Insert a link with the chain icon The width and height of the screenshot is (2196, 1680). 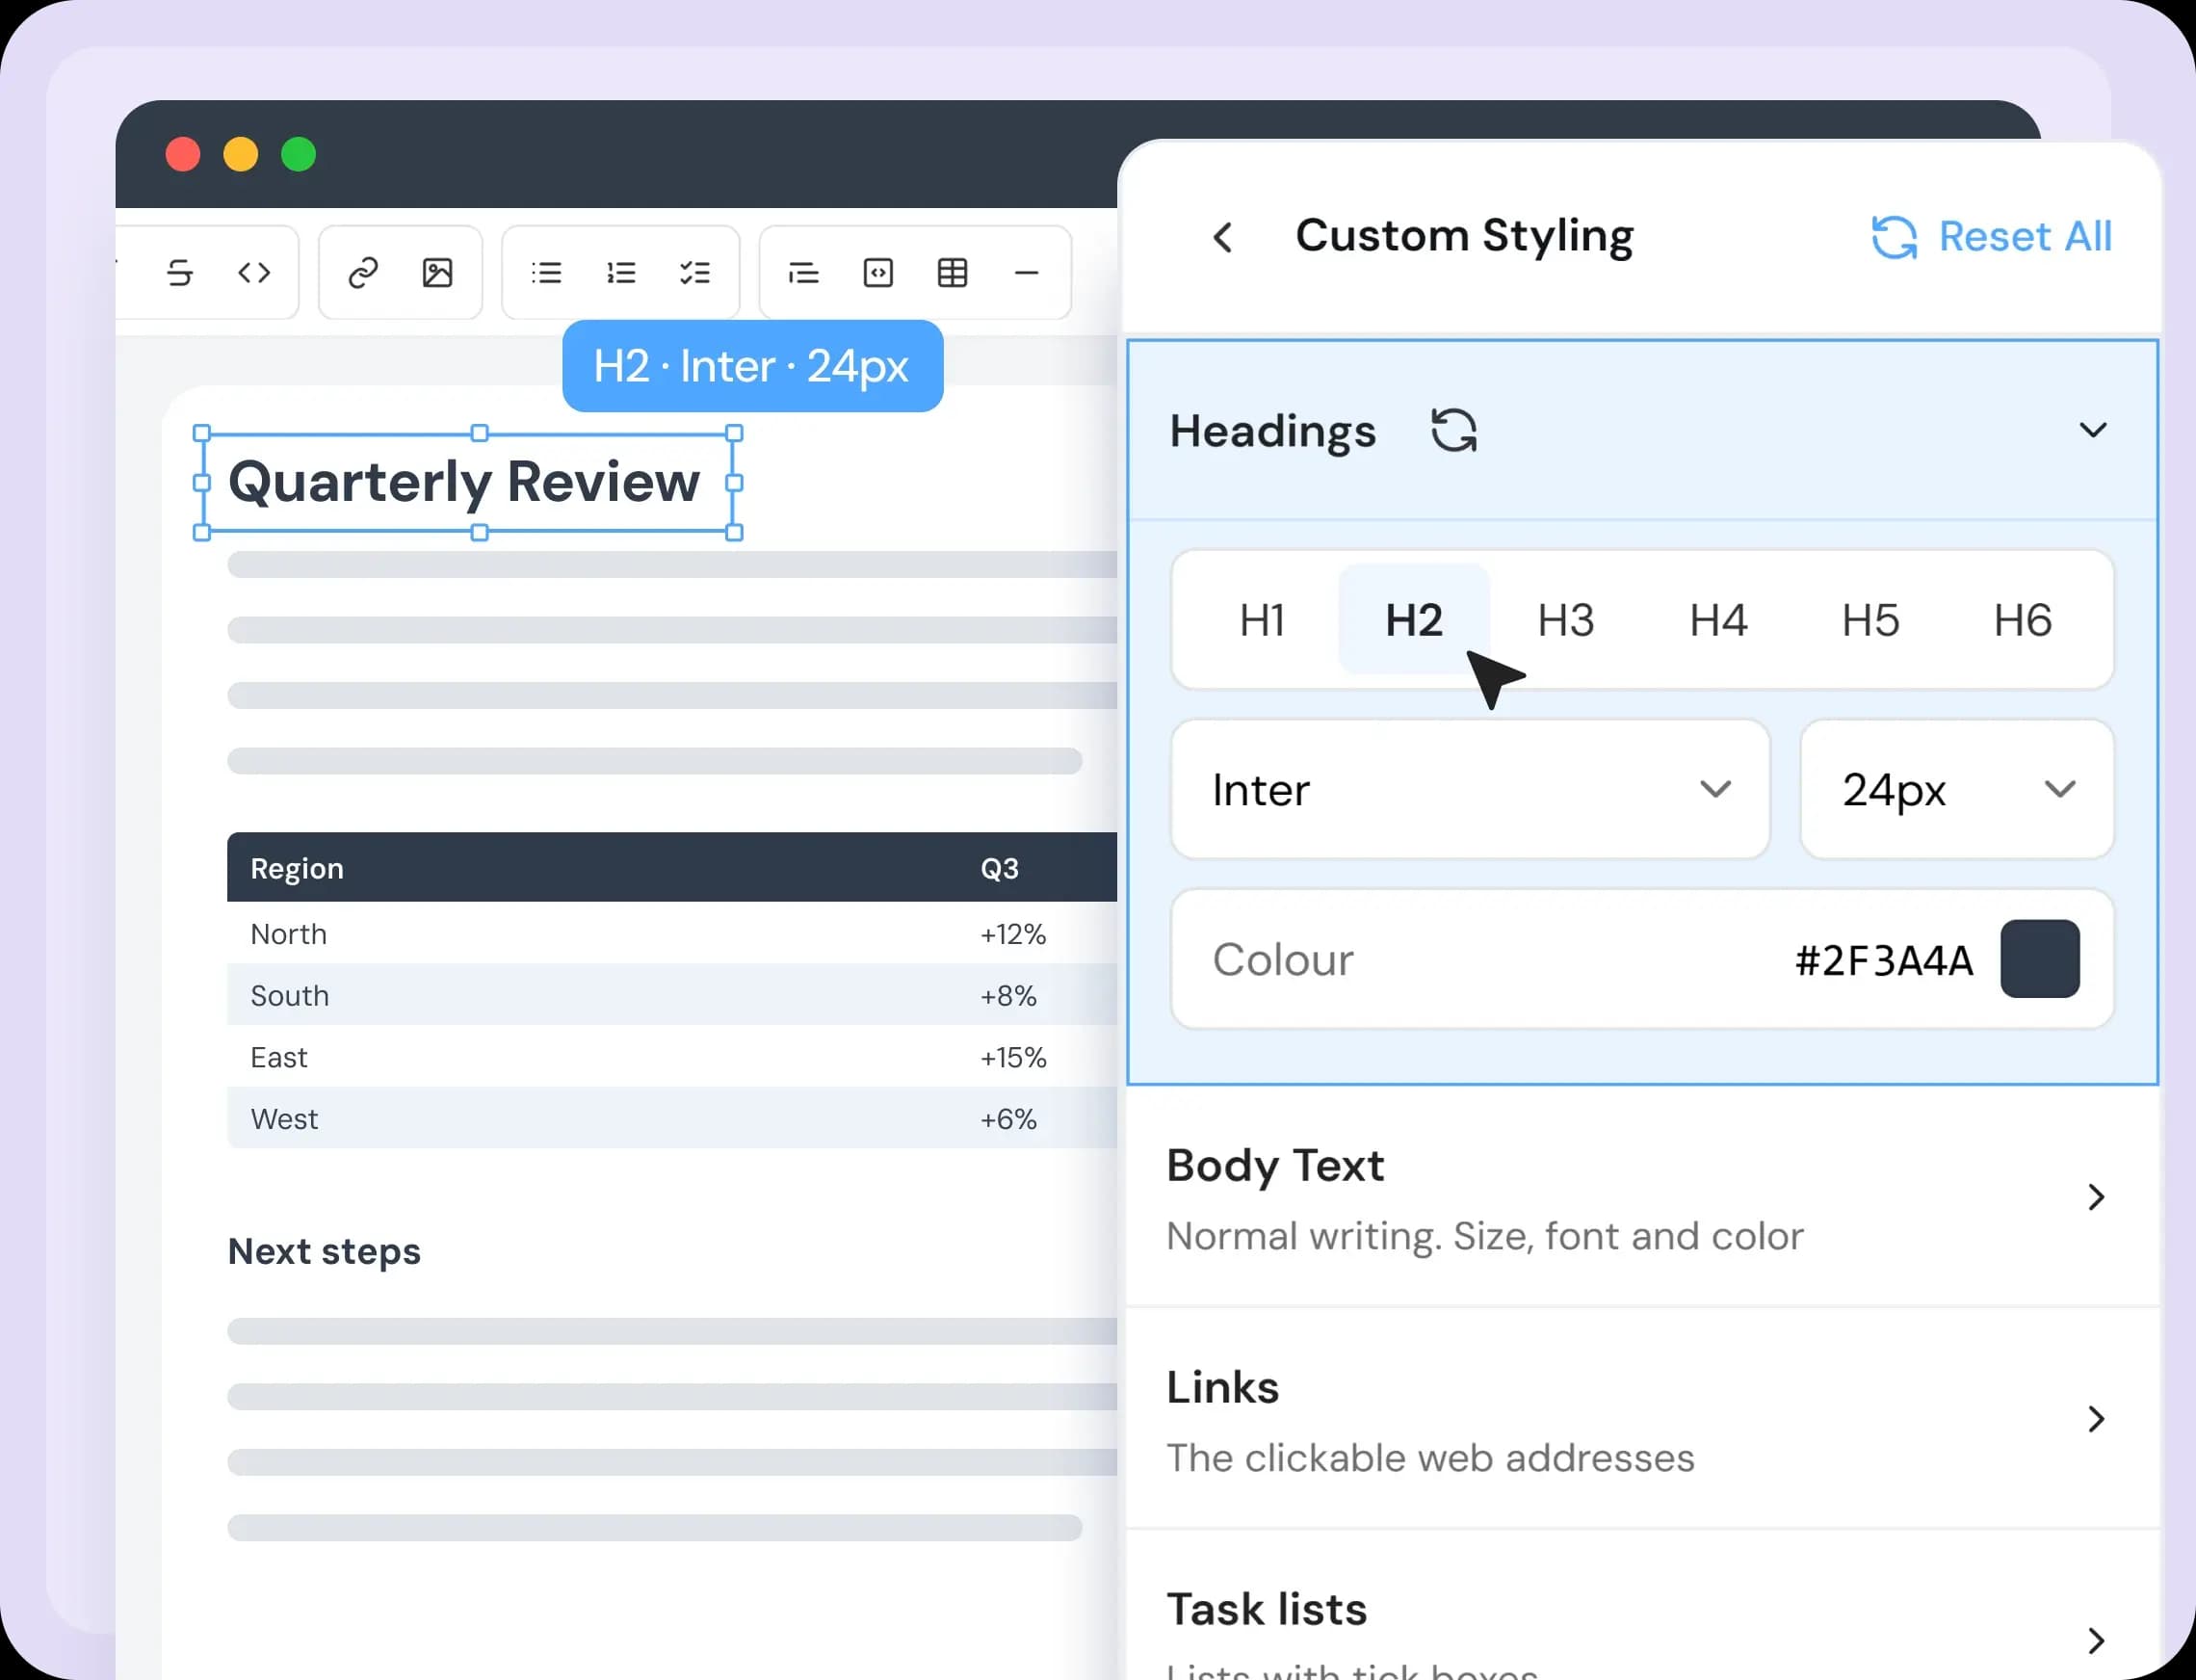363,273
